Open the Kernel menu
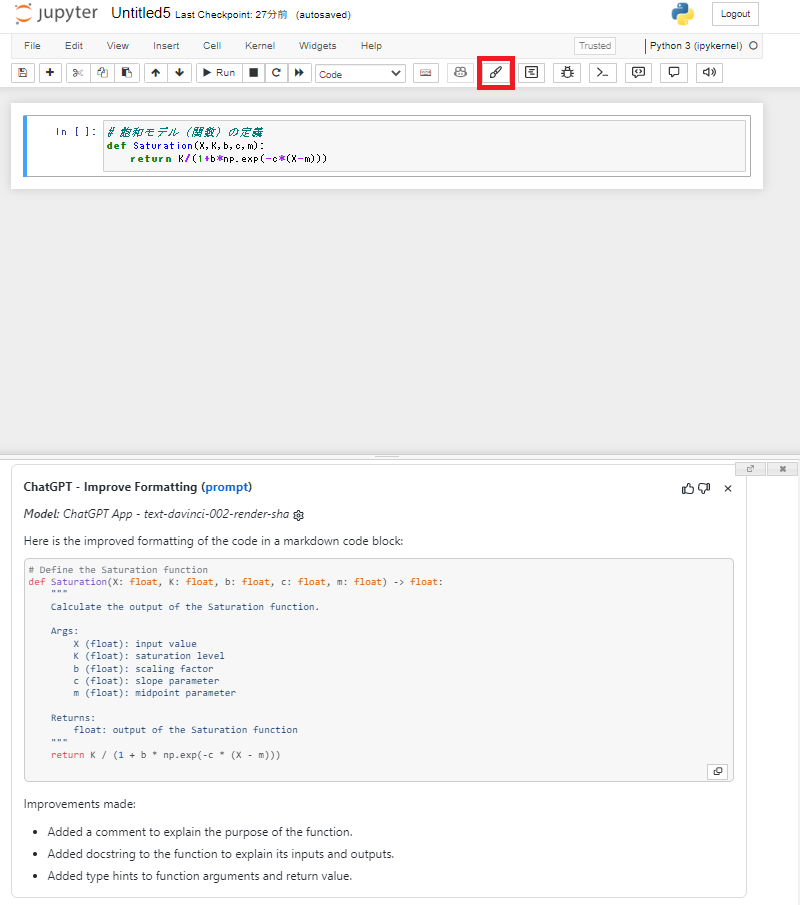The image size is (800, 905). 259,46
